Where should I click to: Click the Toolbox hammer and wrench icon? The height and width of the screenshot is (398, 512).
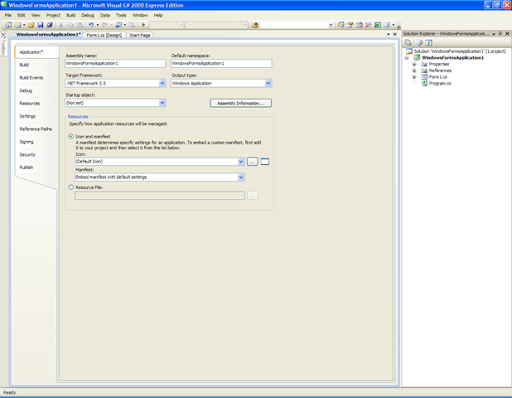click(368, 25)
